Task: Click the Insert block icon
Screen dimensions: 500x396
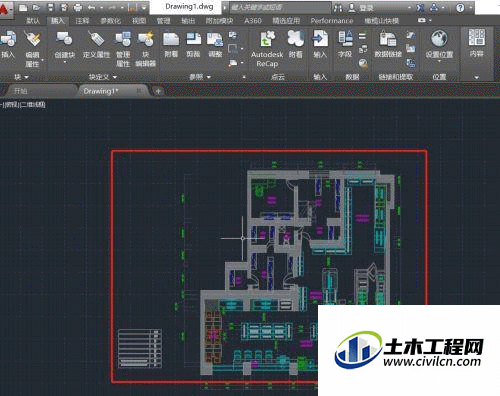Action: pyautogui.click(x=8, y=39)
